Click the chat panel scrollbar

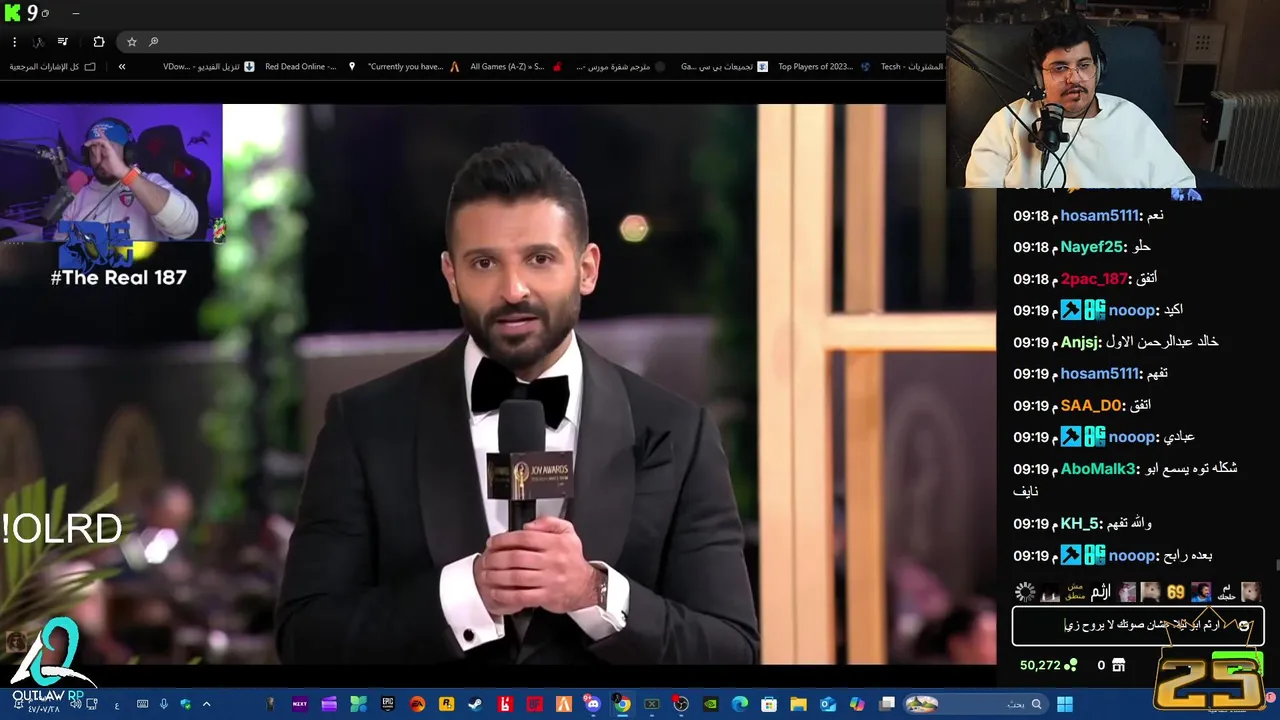(x=1276, y=567)
